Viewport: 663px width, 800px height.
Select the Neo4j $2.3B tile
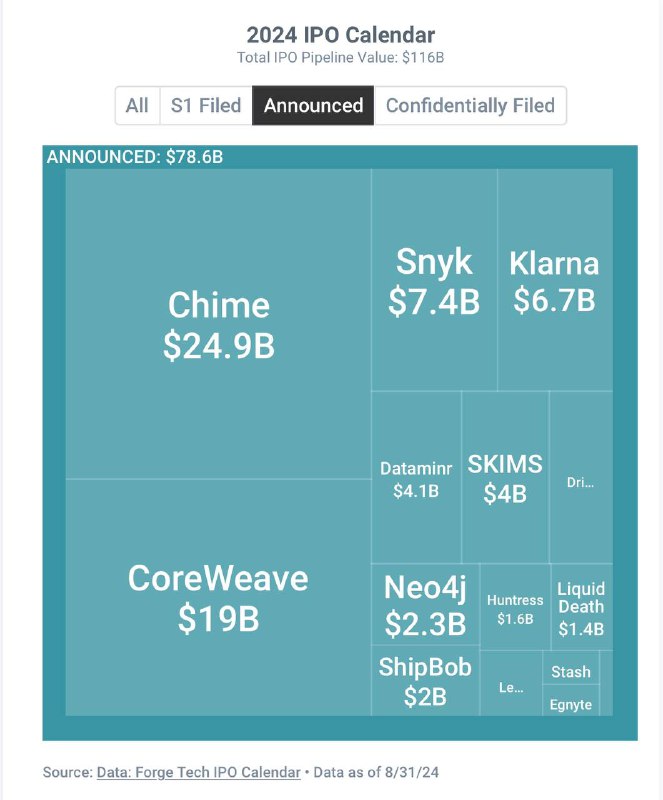click(x=425, y=606)
